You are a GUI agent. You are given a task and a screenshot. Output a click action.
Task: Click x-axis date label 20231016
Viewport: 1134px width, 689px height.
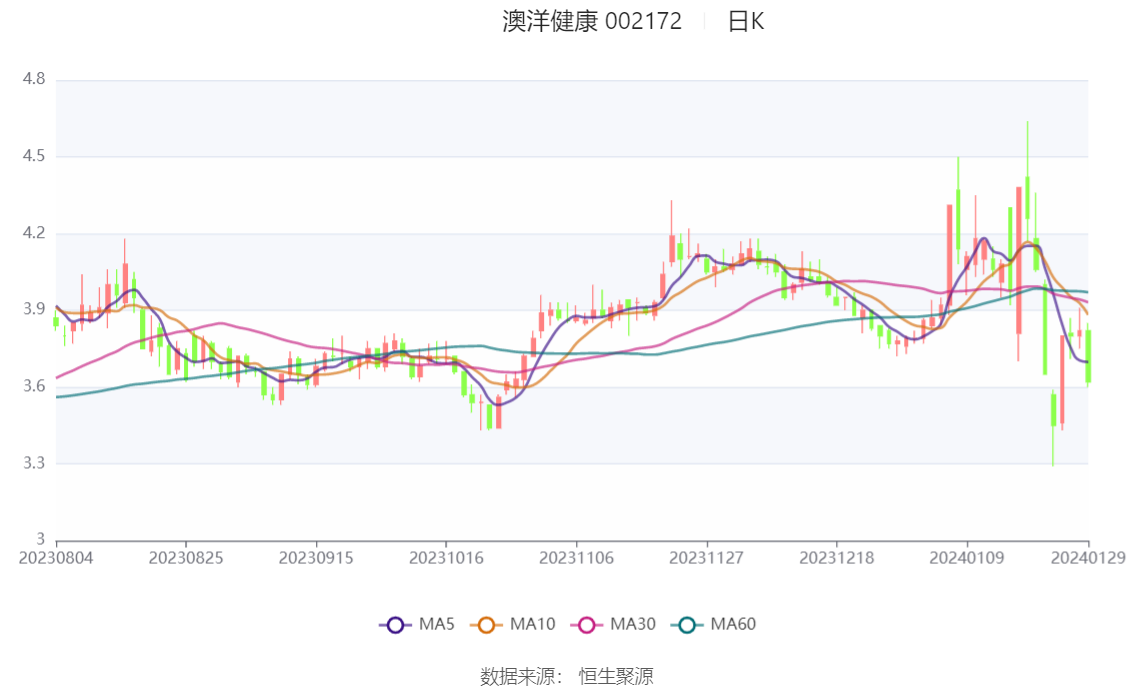click(446, 558)
